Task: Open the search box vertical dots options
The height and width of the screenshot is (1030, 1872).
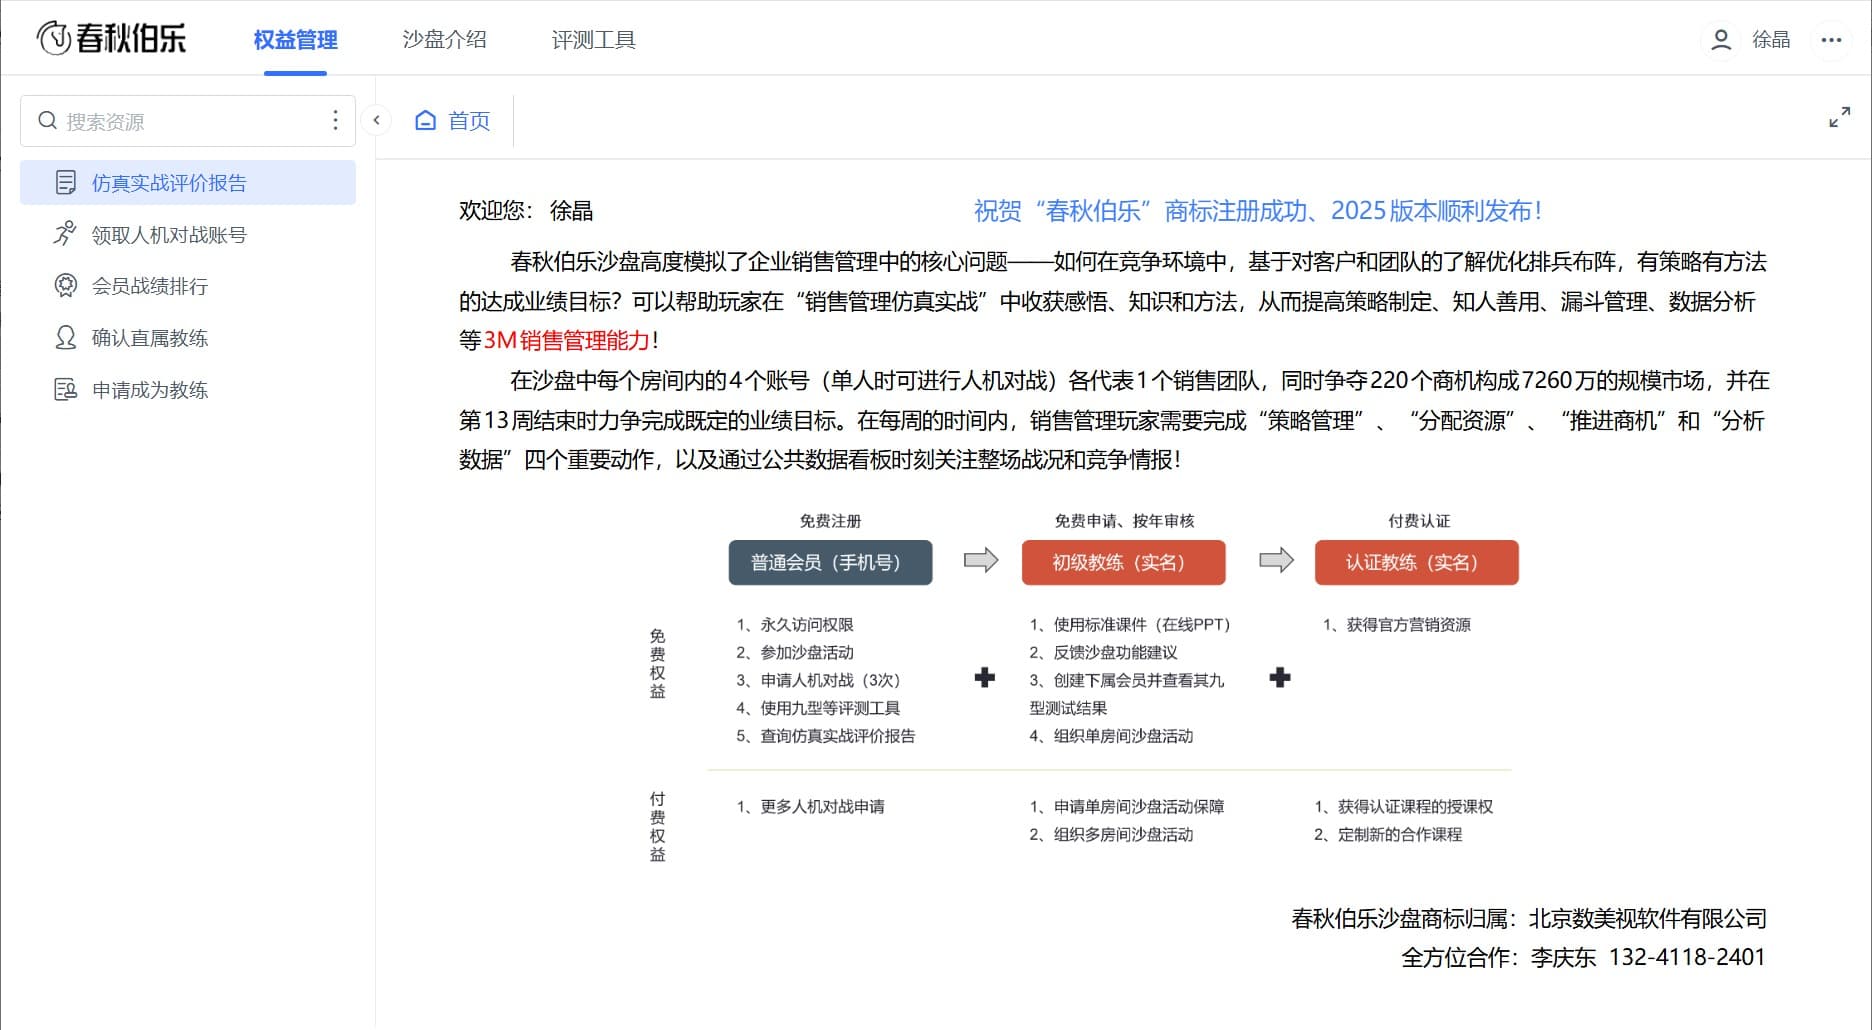Action: (335, 121)
